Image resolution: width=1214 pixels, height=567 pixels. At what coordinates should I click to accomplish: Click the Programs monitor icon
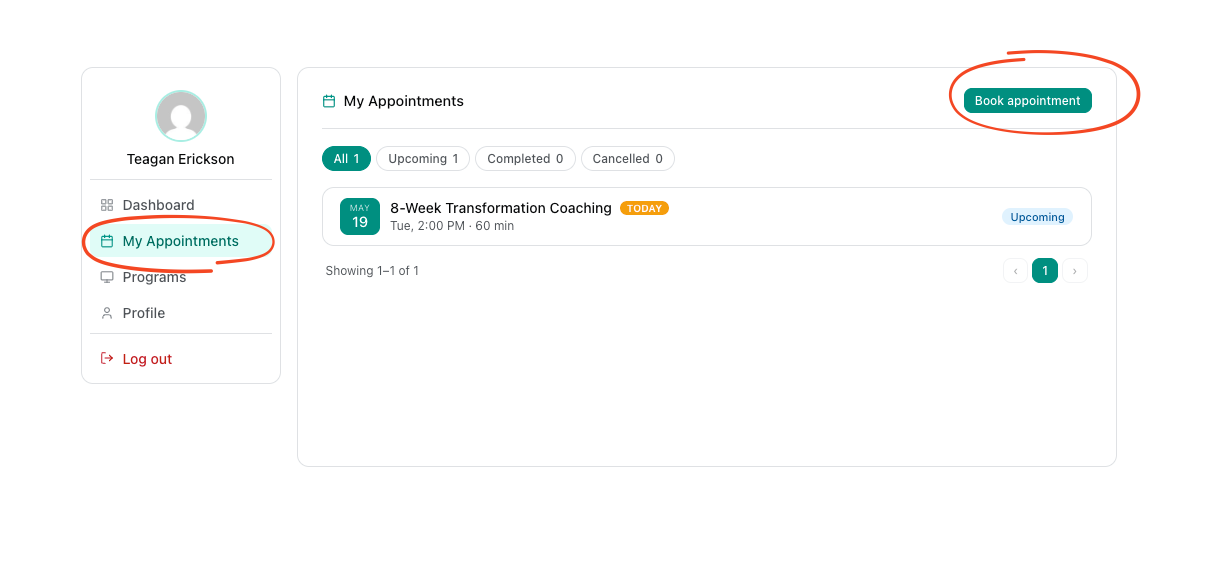(x=107, y=277)
